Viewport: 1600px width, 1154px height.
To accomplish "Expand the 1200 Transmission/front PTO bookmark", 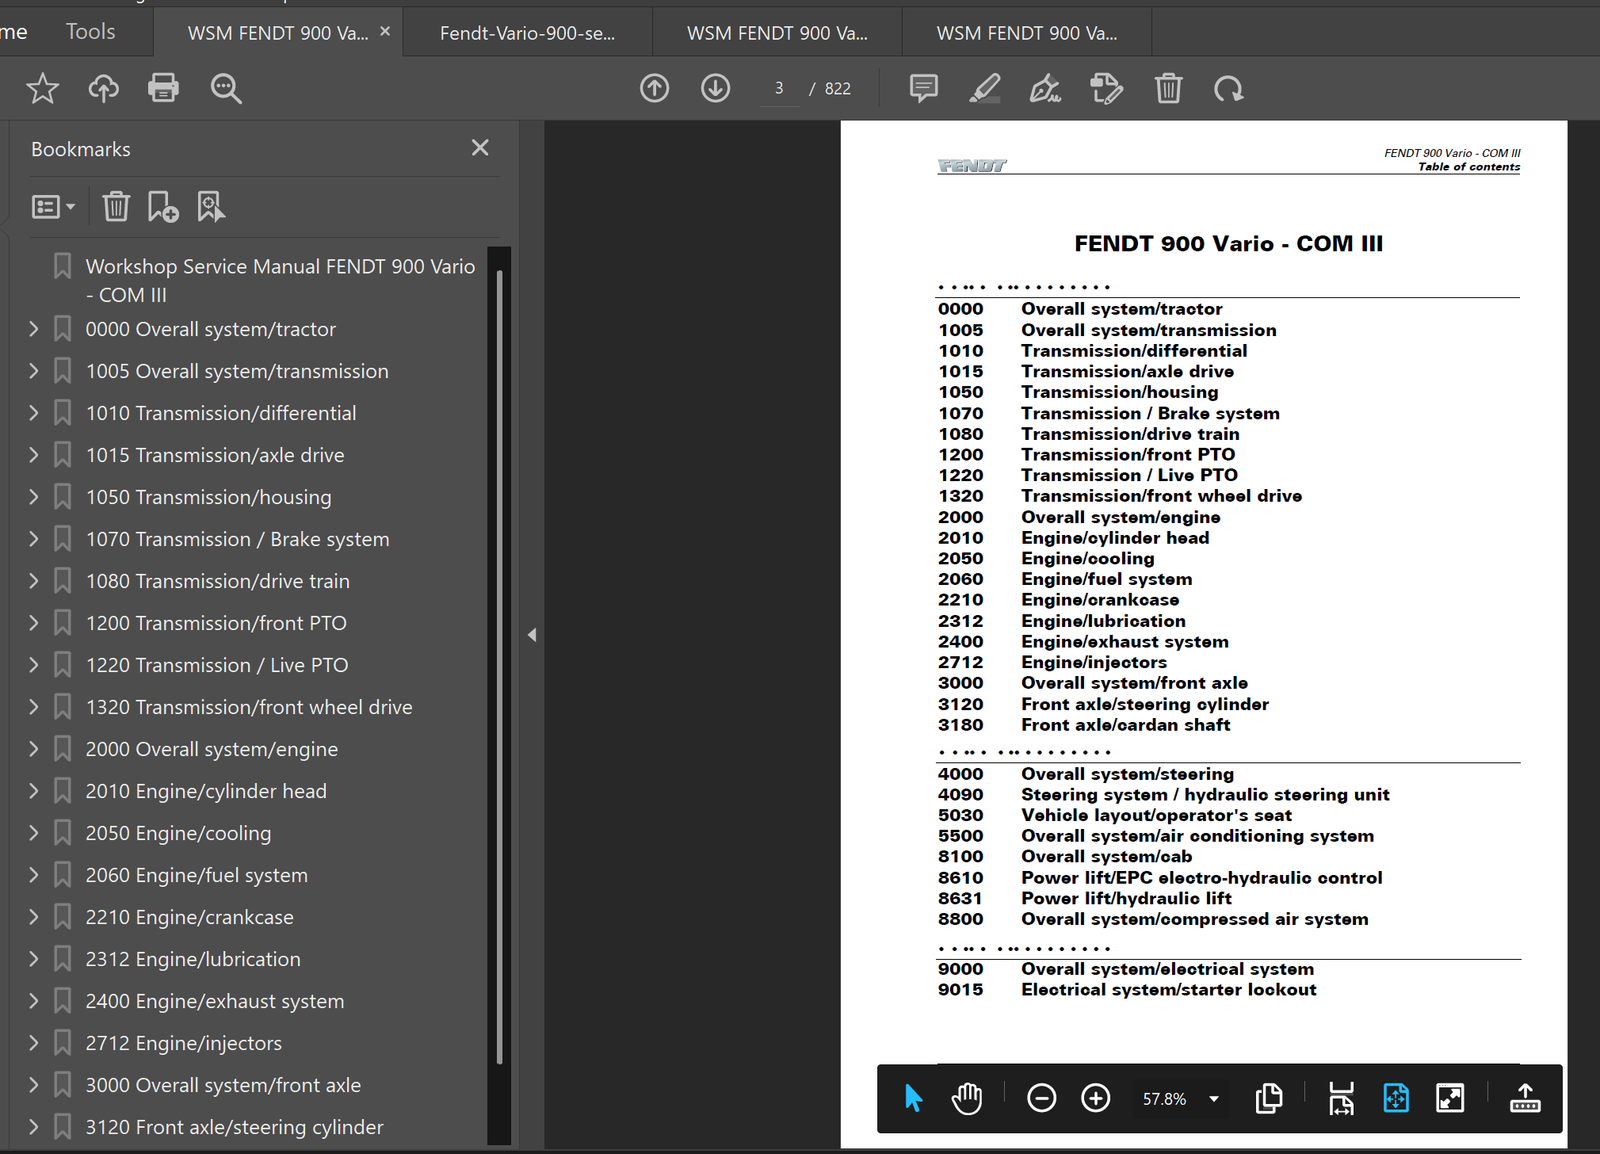I will point(34,622).
